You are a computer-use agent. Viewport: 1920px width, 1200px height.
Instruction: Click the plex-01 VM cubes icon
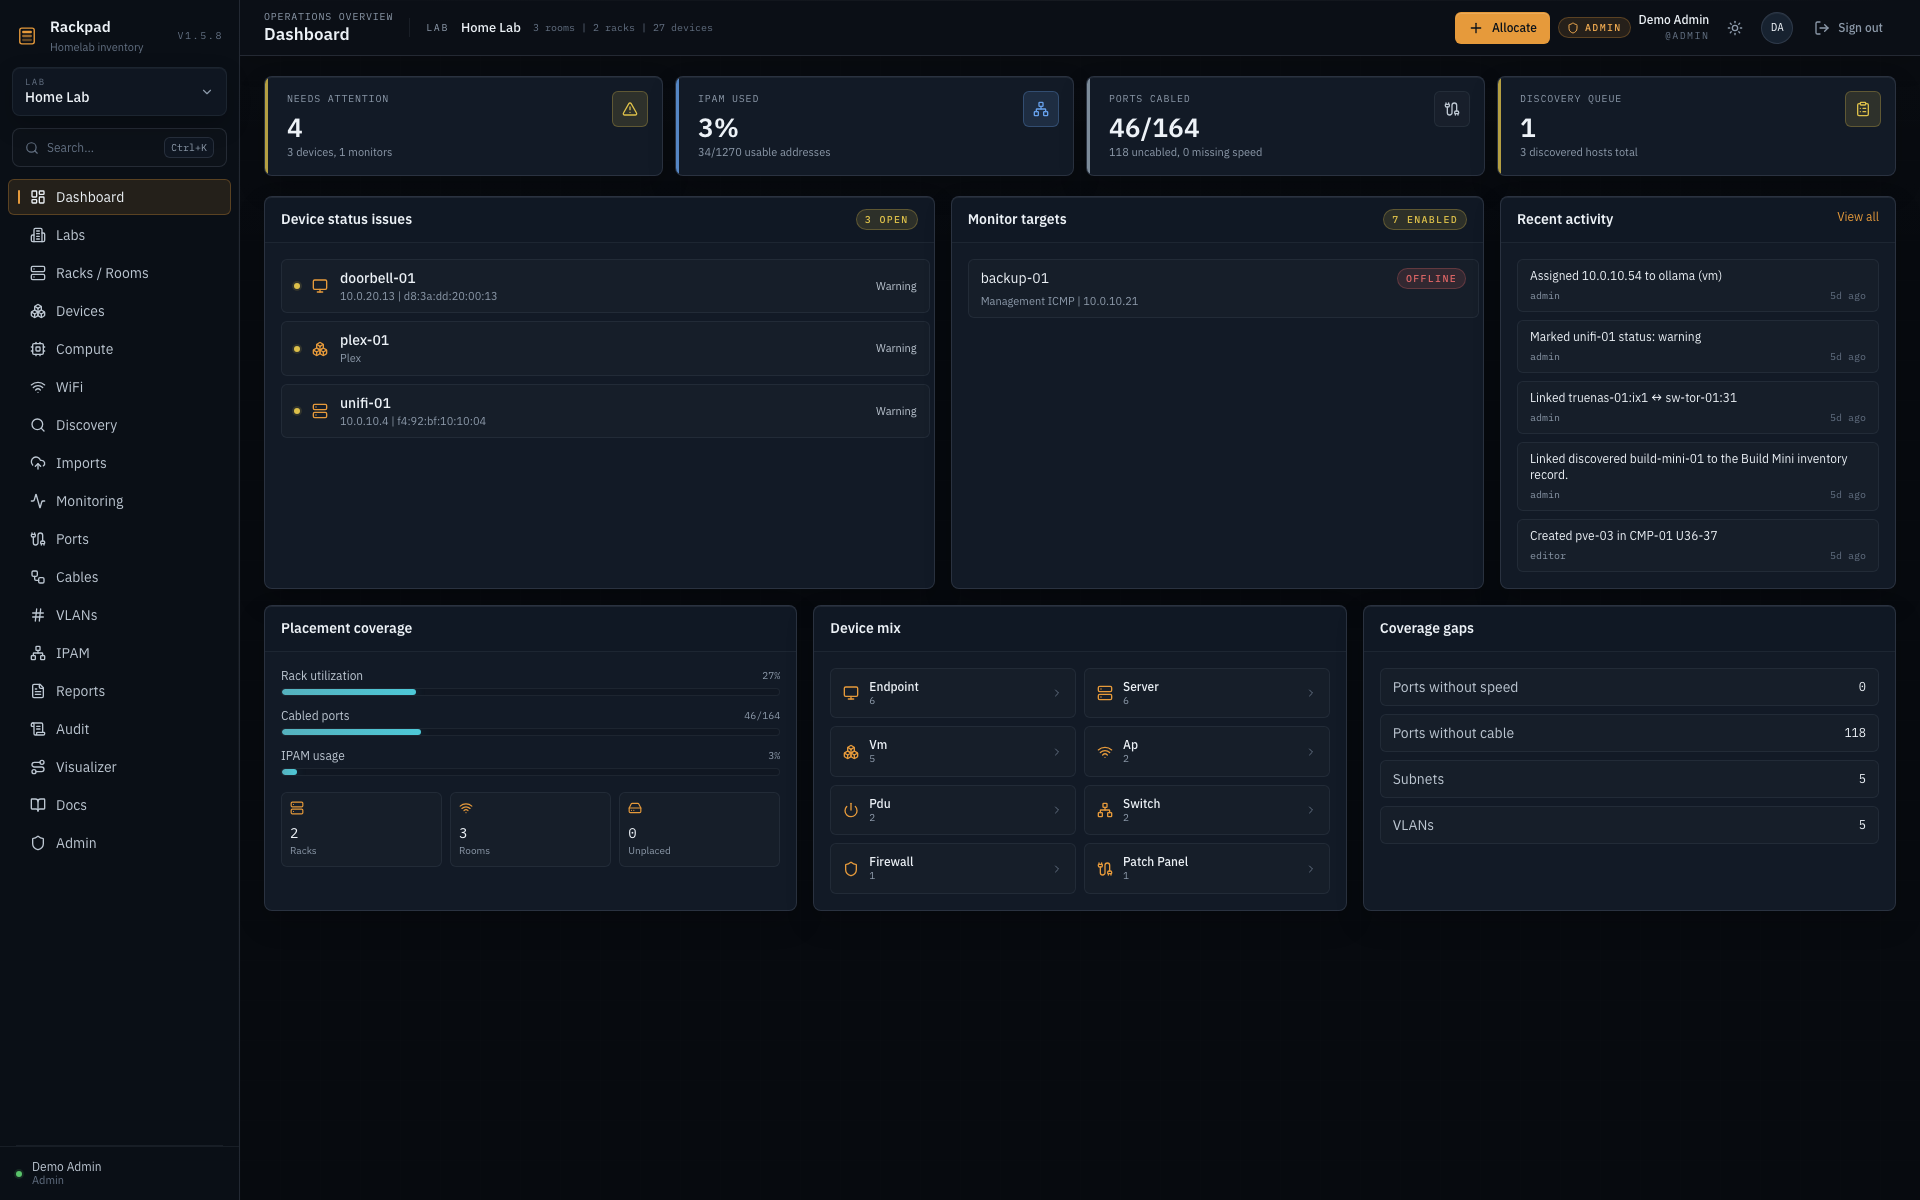tap(320, 349)
